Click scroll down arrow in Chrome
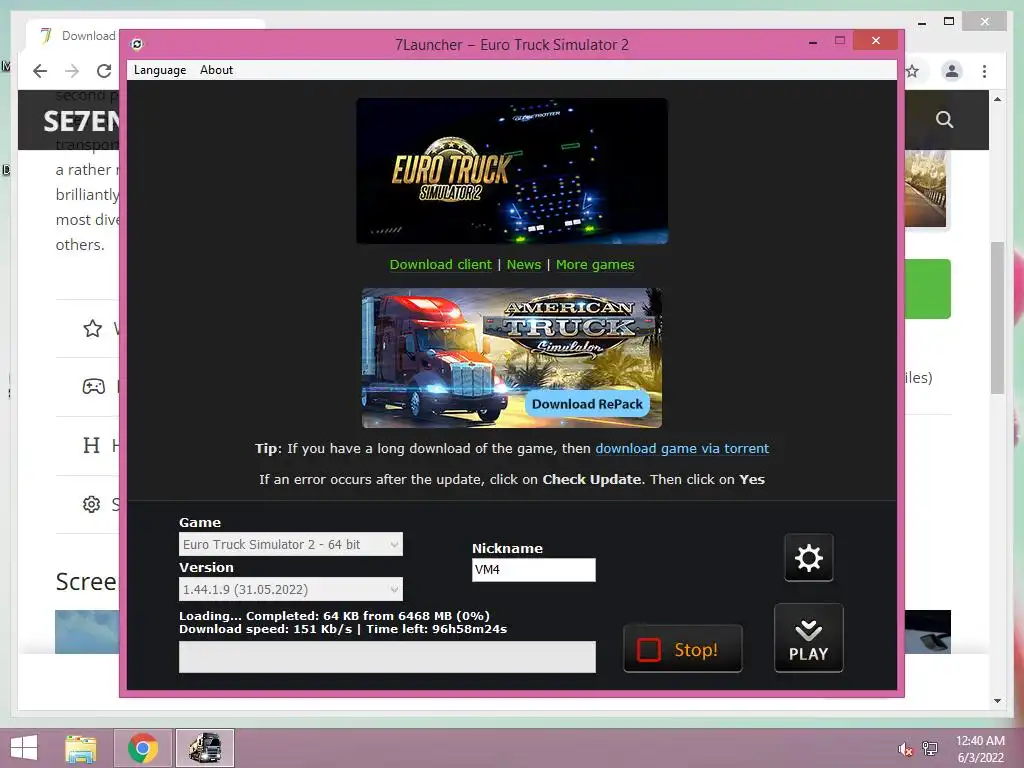Image resolution: width=1024 pixels, height=768 pixels. pos(997,701)
